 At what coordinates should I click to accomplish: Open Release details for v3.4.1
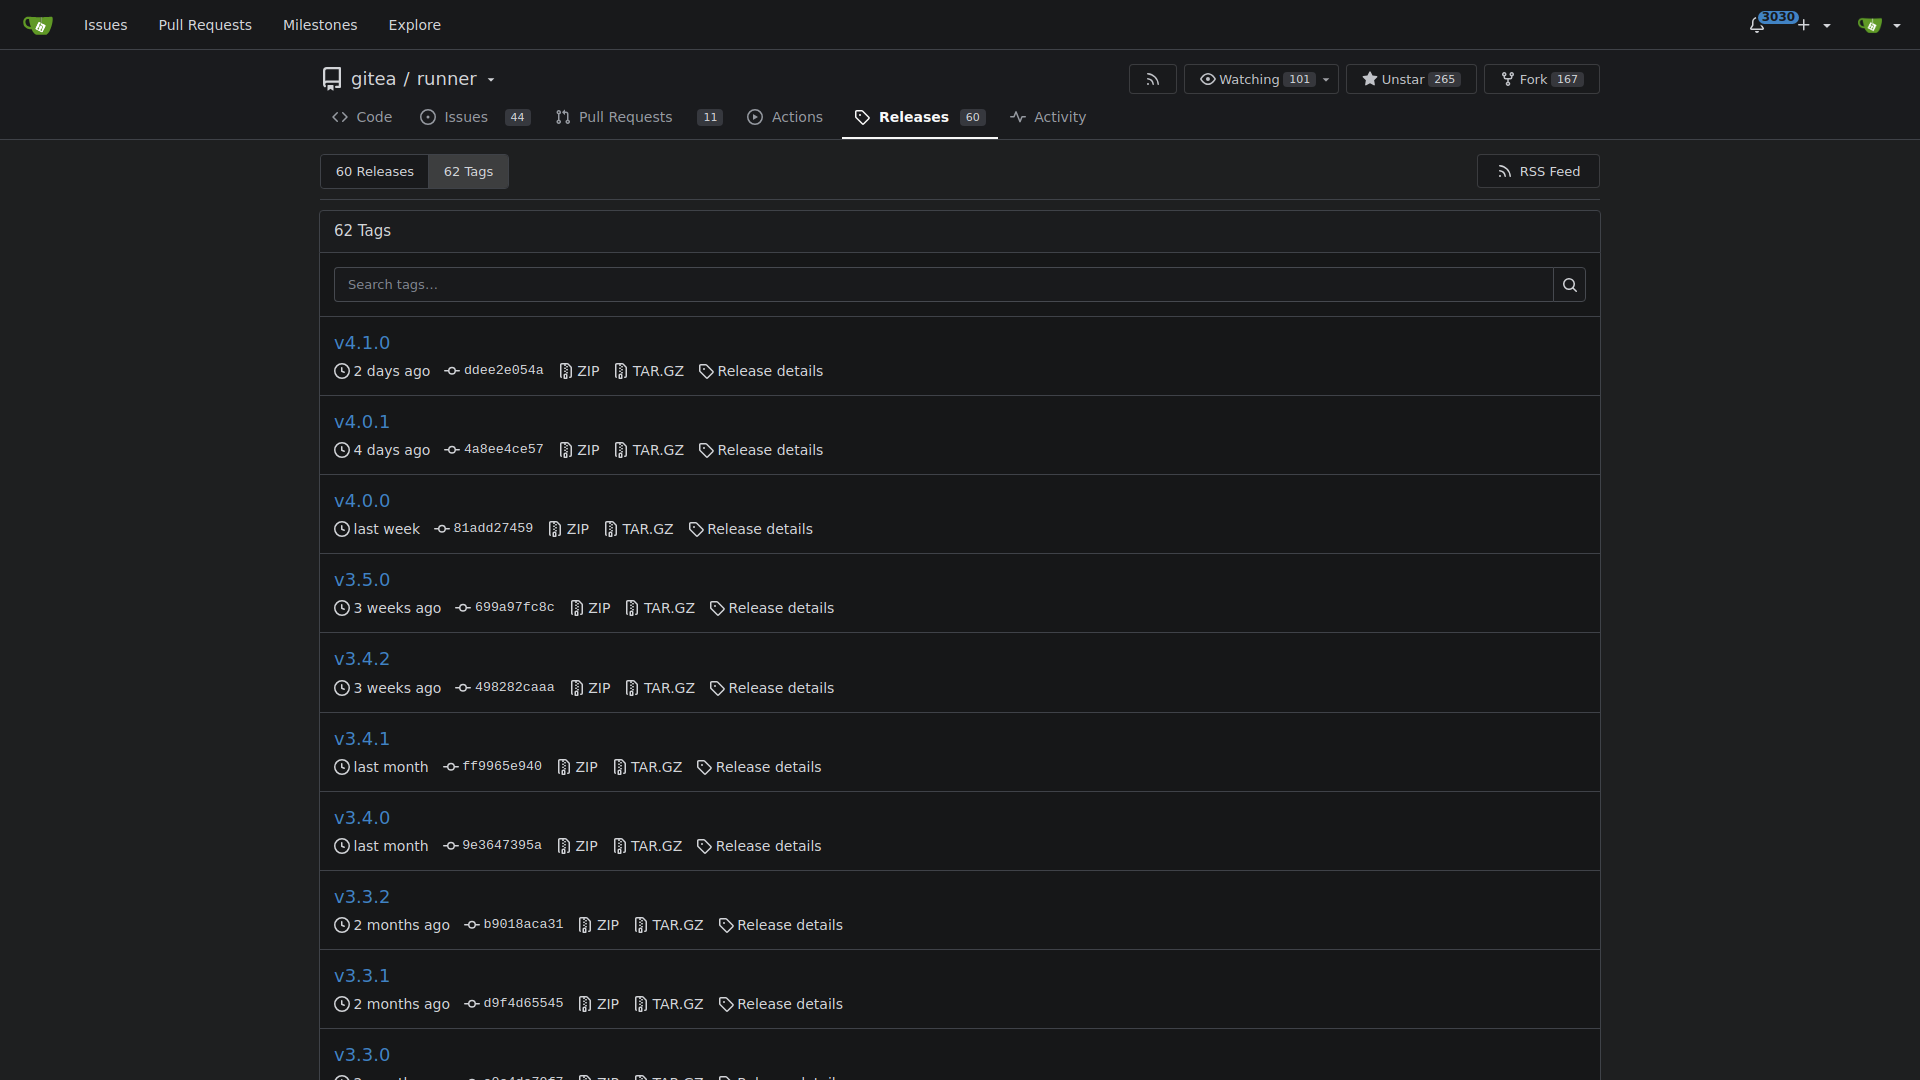(759, 767)
